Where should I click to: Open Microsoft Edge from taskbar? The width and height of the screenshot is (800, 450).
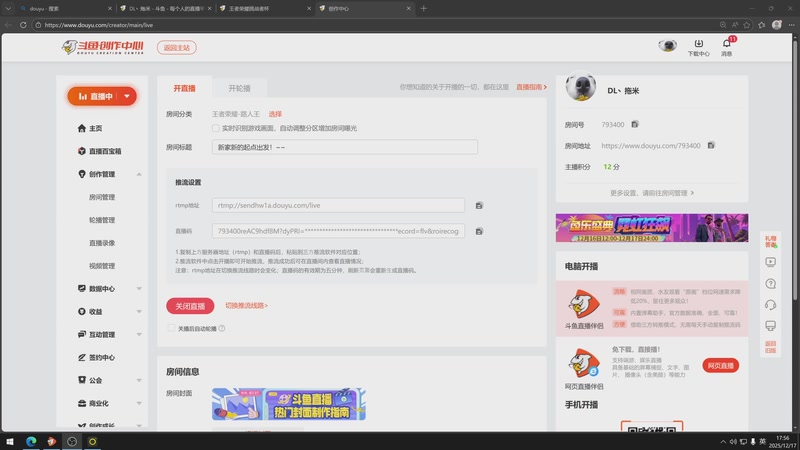tap(31, 441)
